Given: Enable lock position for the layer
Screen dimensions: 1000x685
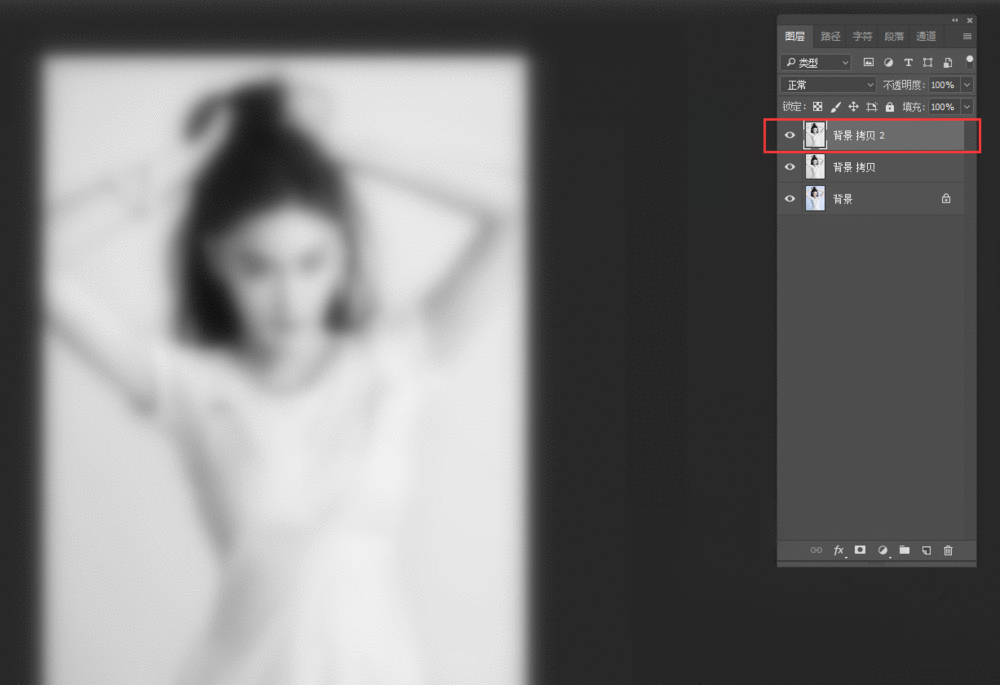Looking at the screenshot, I should (854, 106).
